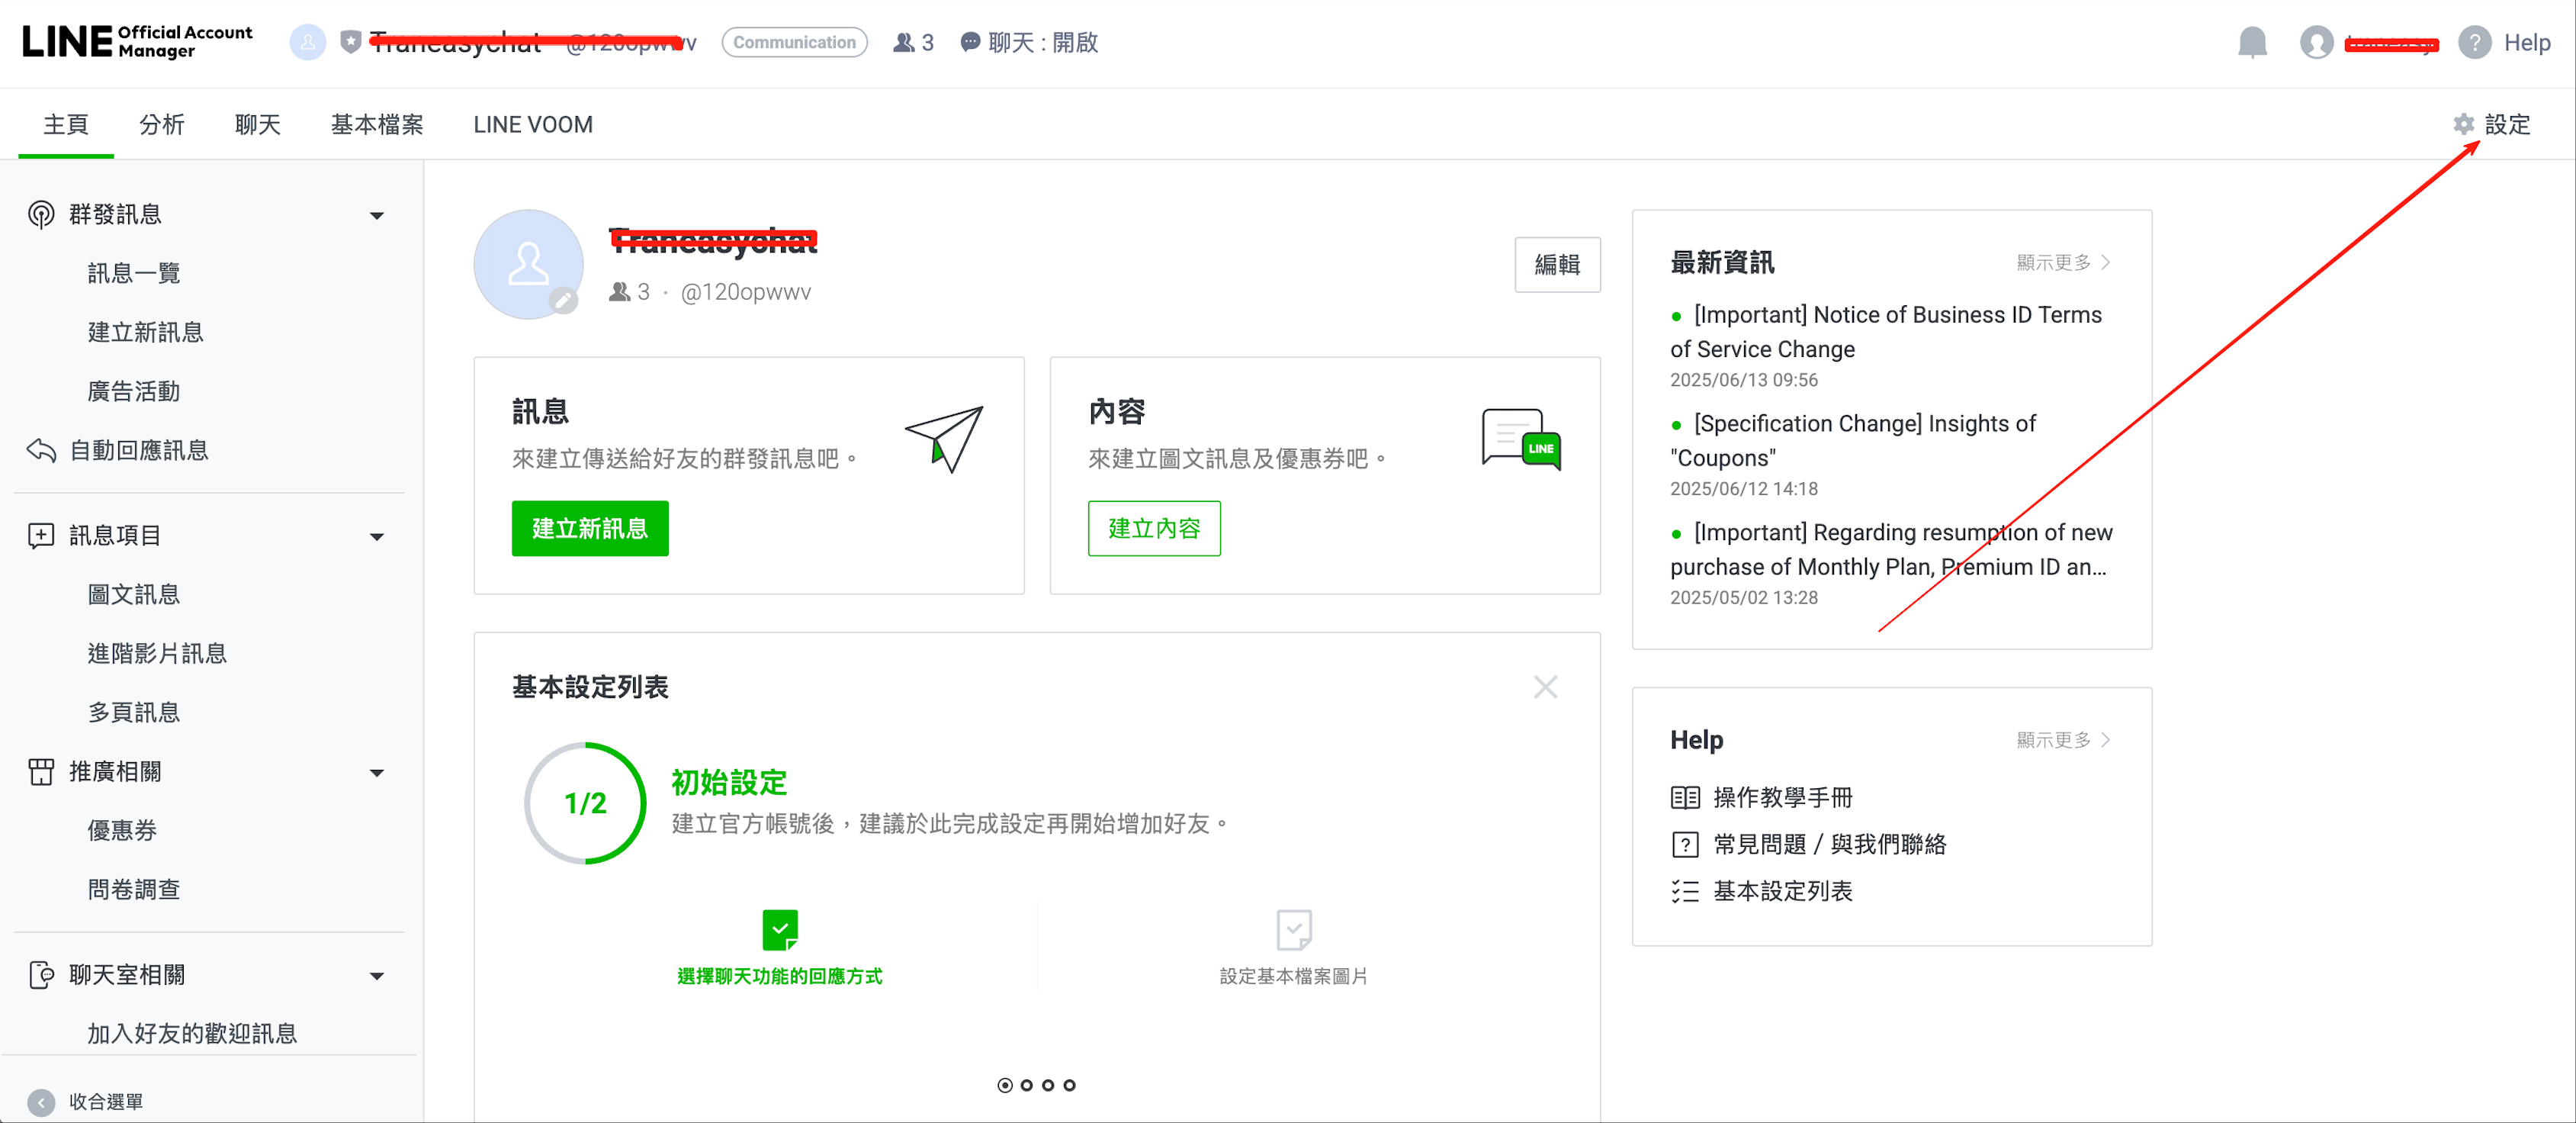The height and width of the screenshot is (1123, 2576).
Task: Close the 基本設定列表 panel
Action: click(1544, 687)
